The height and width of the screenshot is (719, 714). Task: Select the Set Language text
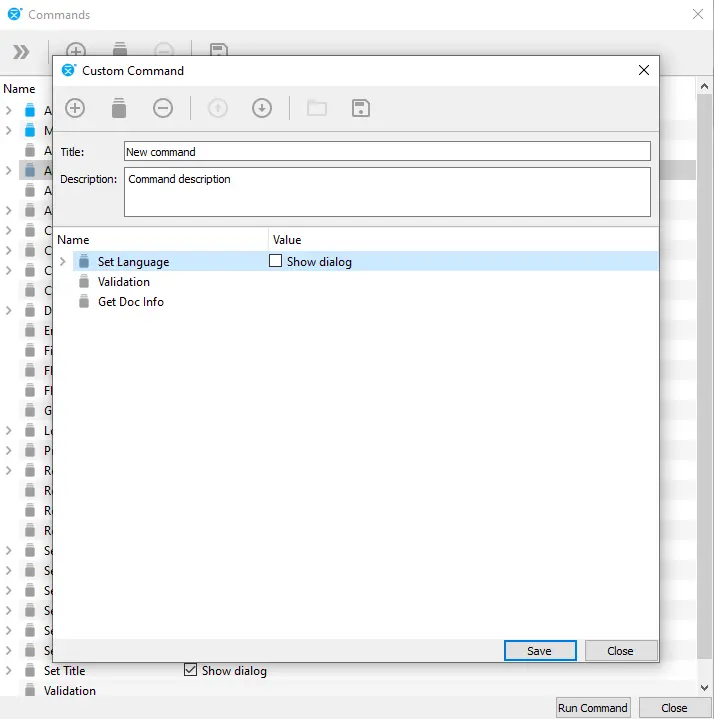click(x=133, y=262)
